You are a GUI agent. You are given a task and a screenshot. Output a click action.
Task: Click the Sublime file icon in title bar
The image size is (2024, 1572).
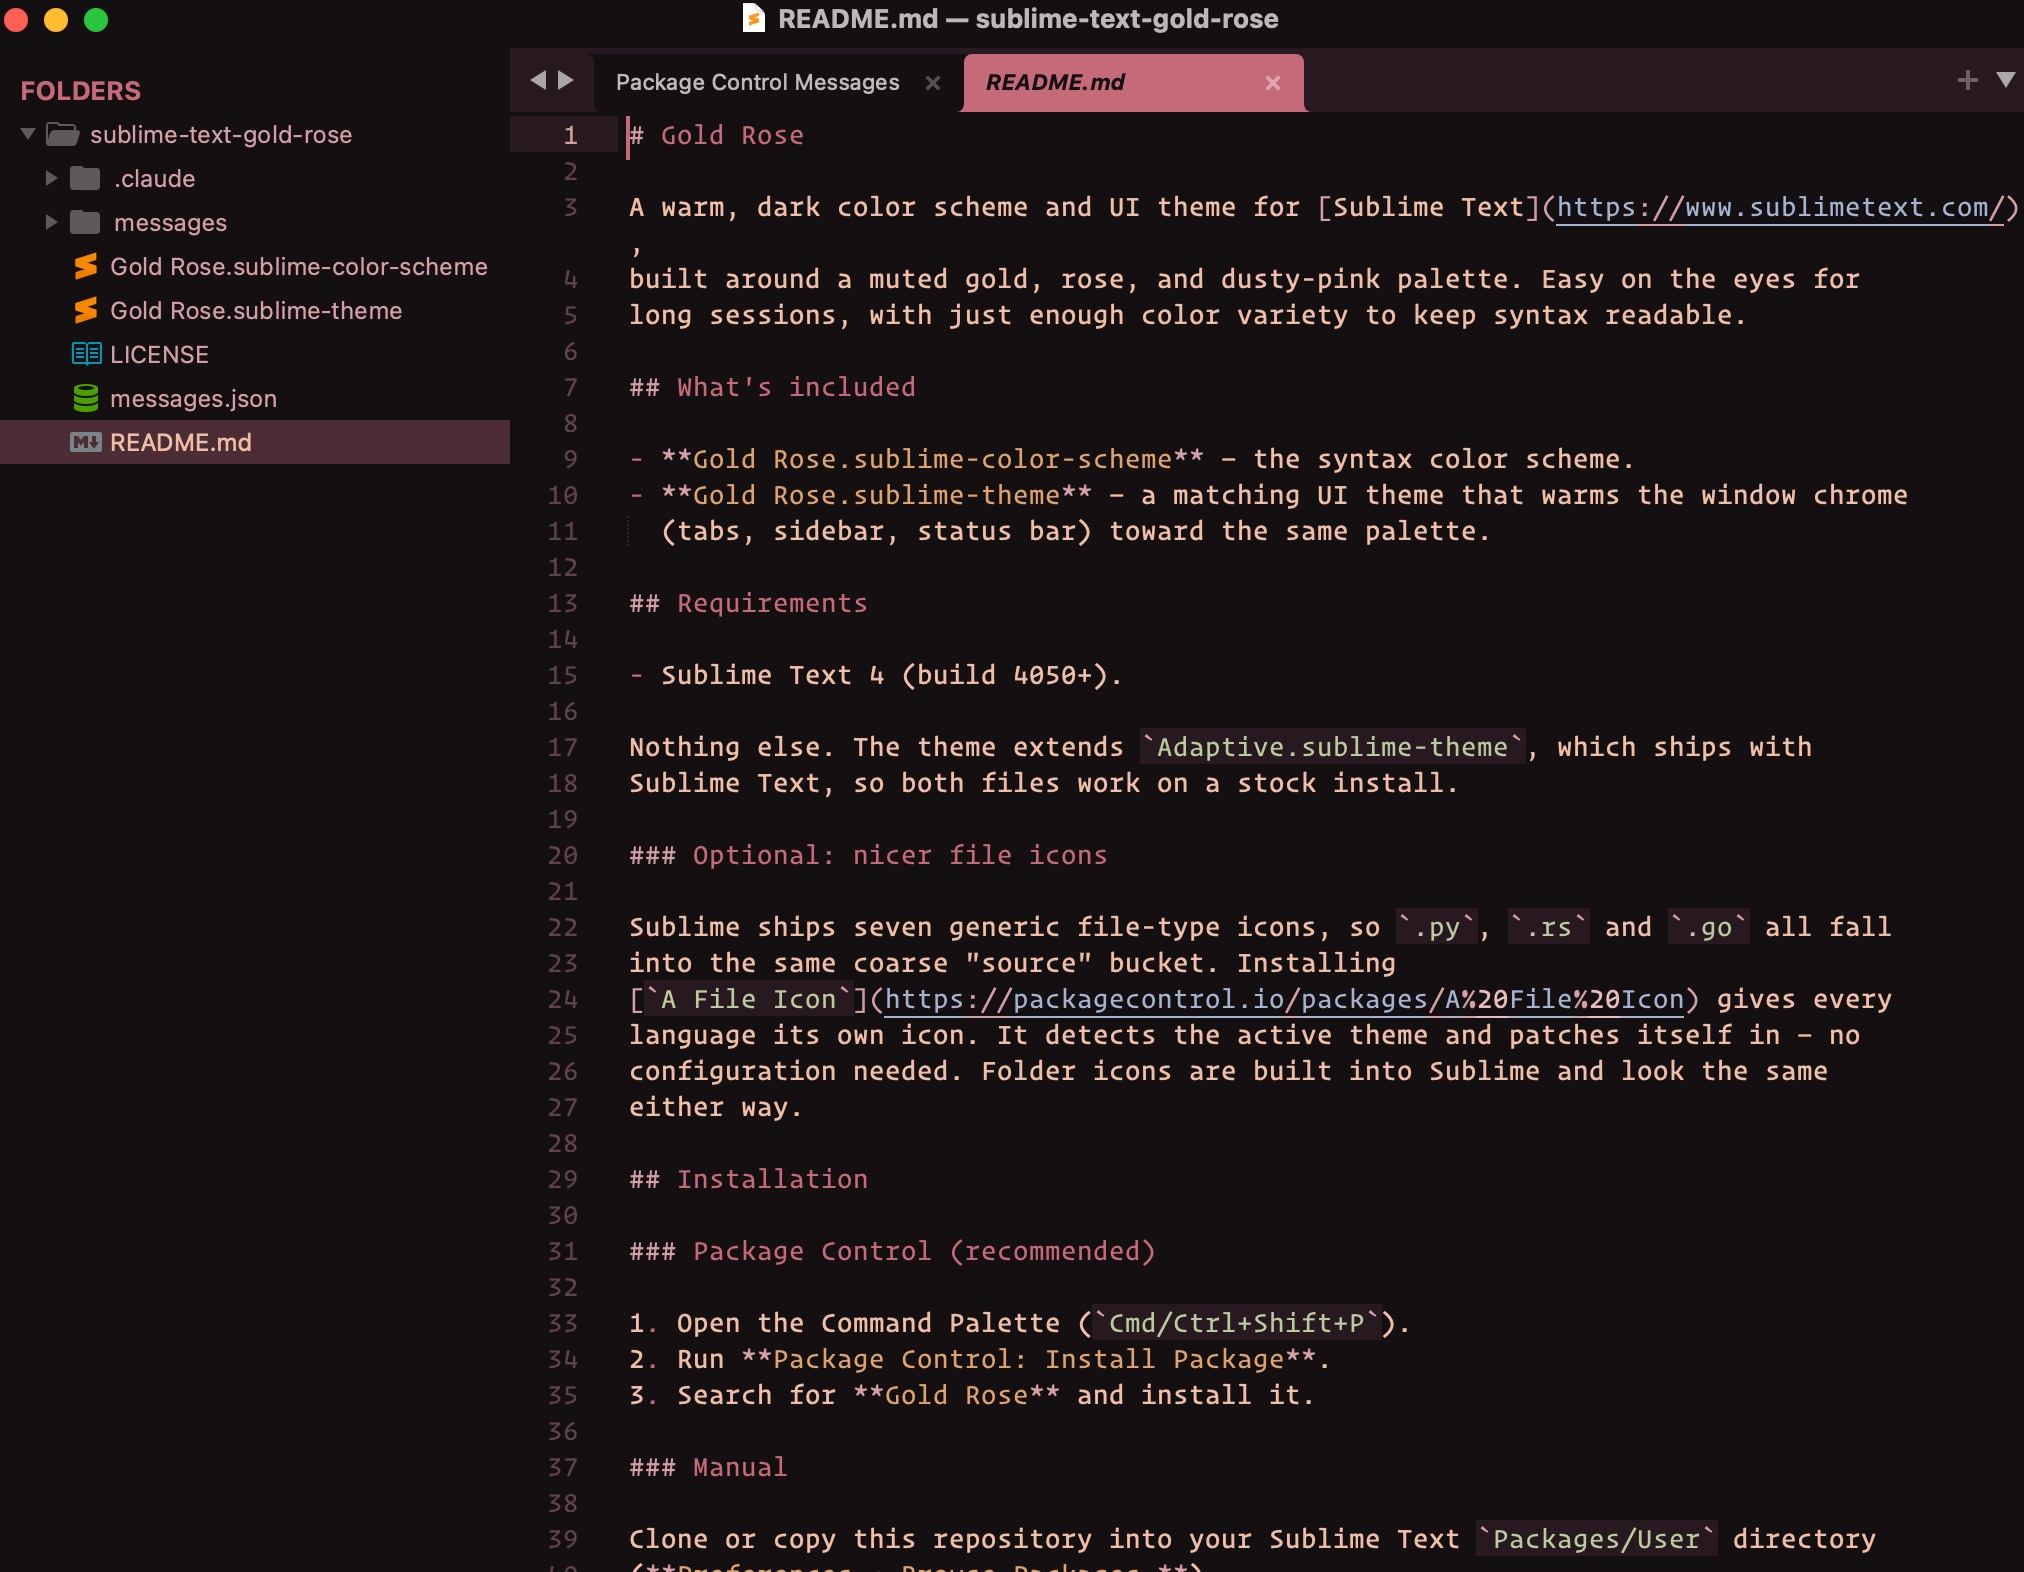click(x=754, y=18)
